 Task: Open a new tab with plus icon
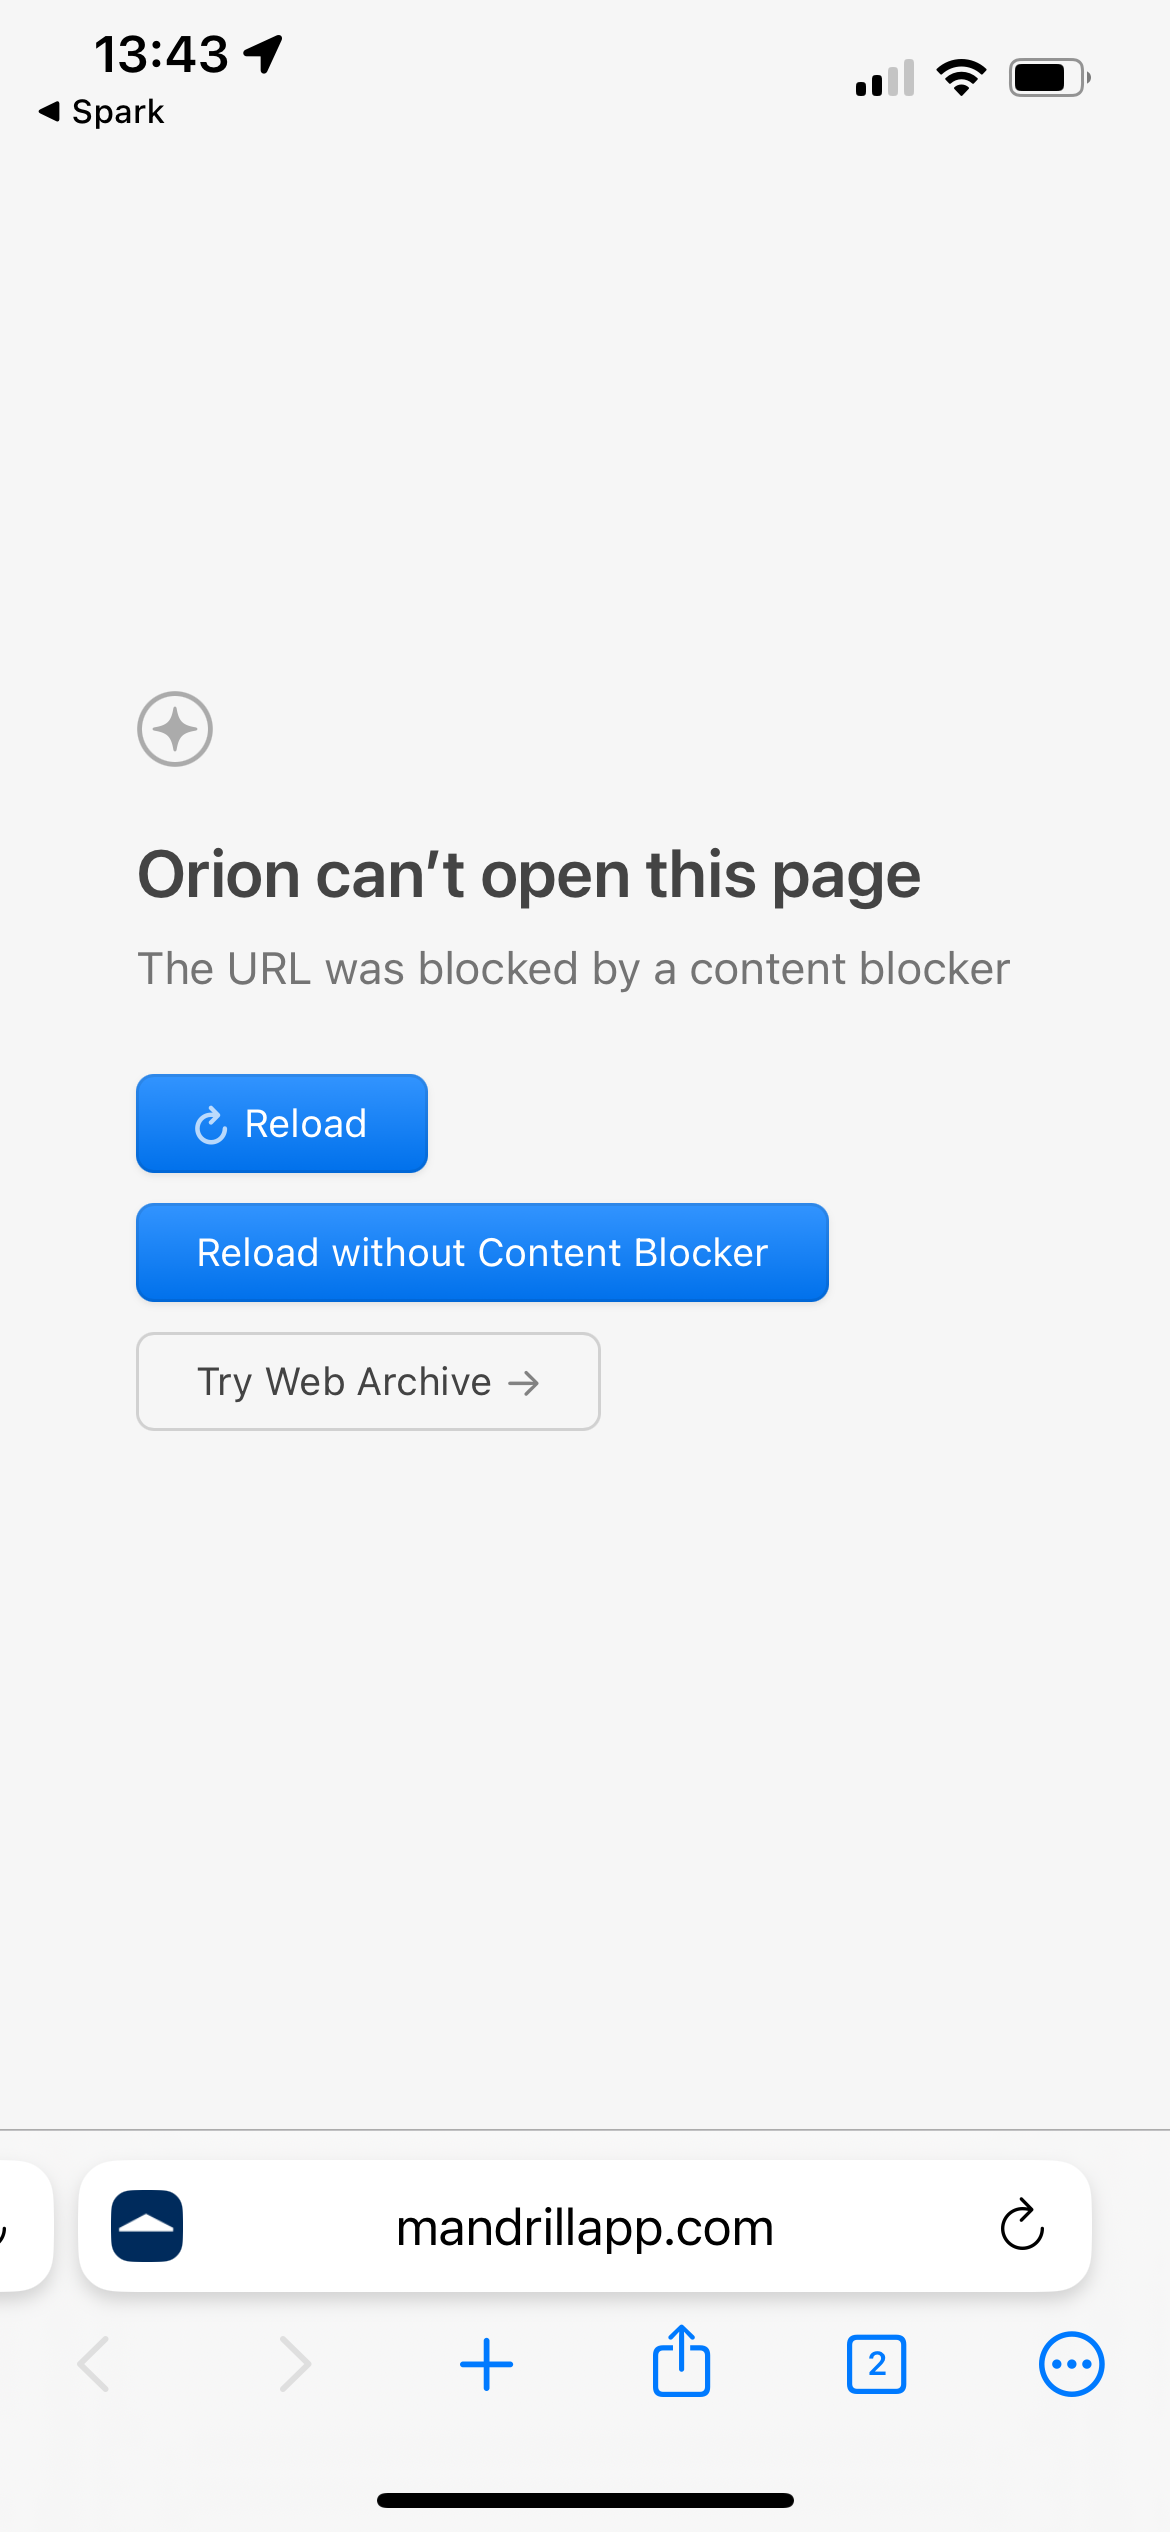coord(487,2364)
